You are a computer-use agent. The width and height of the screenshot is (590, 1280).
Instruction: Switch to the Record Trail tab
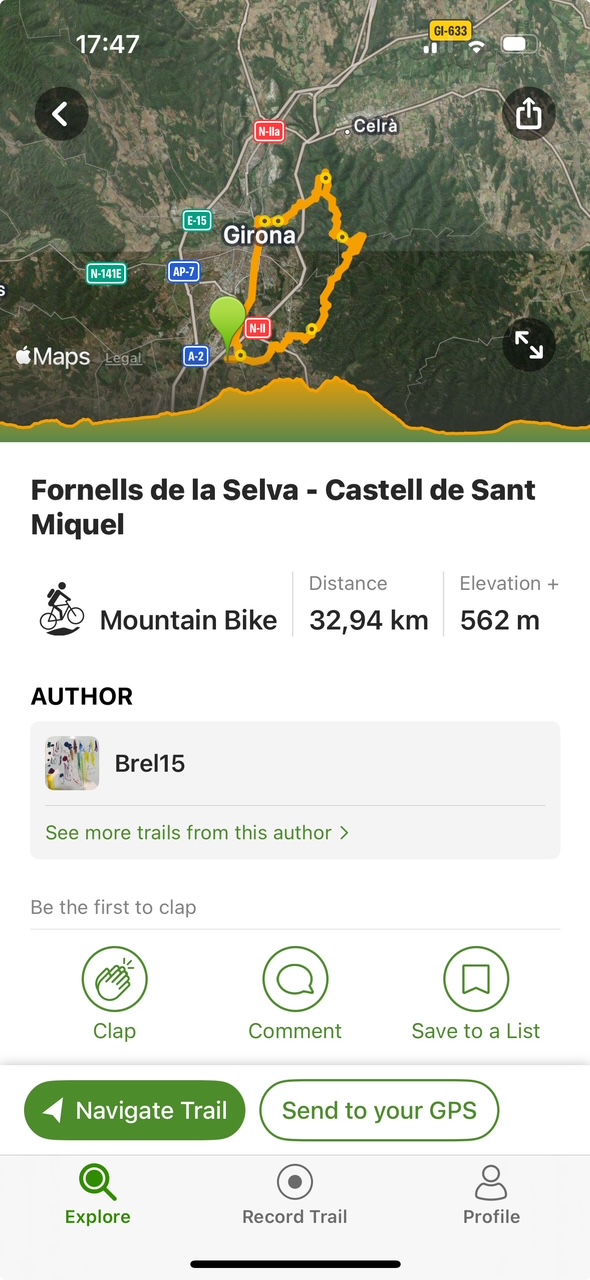coord(294,1192)
